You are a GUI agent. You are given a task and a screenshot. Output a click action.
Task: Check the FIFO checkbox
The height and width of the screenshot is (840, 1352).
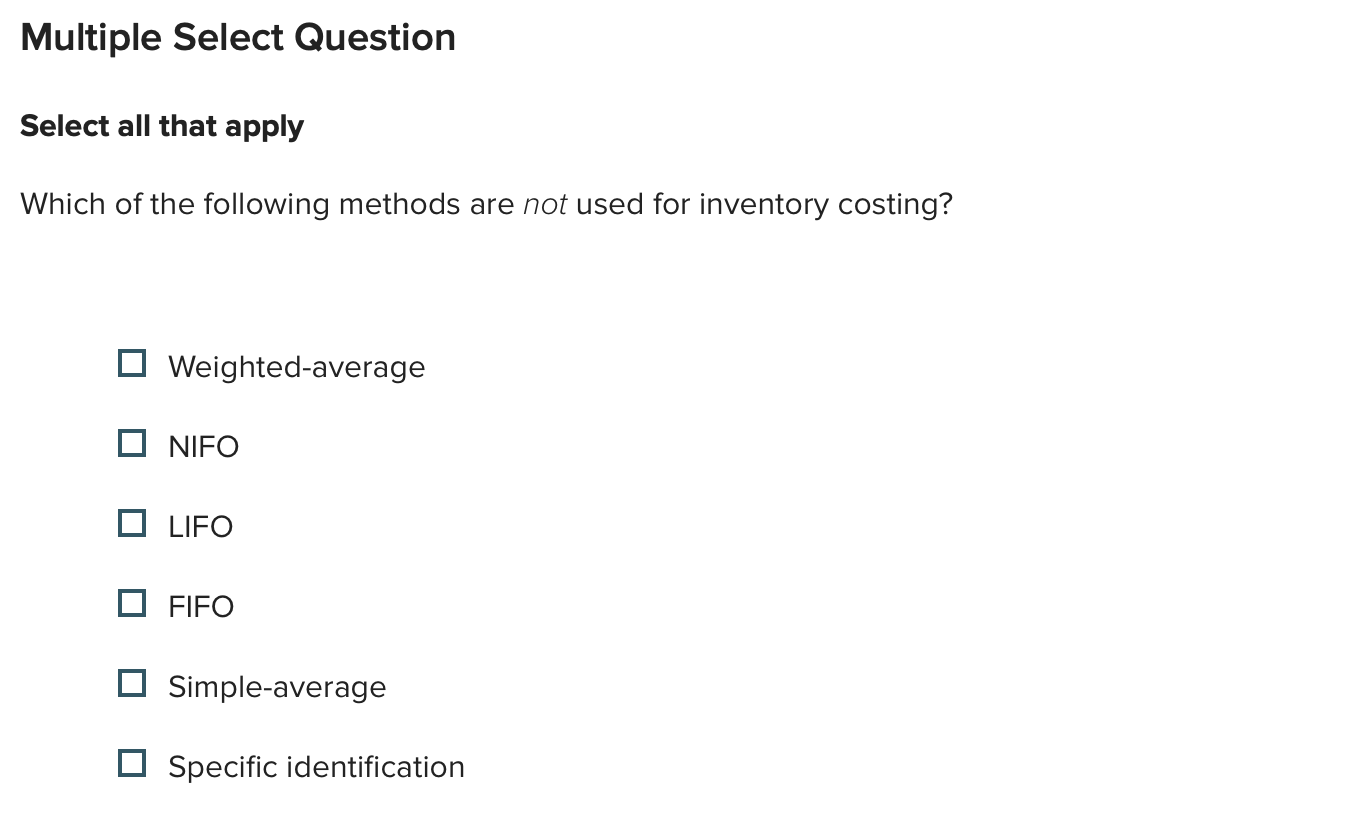click(131, 602)
